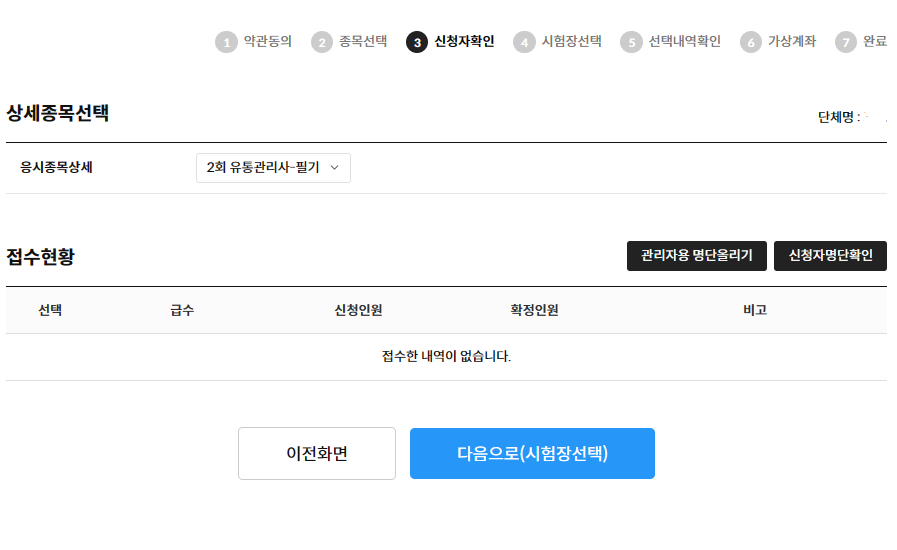
Task: Proceed with 다음으로(시험장선택) button
Action: pos(532,454)
